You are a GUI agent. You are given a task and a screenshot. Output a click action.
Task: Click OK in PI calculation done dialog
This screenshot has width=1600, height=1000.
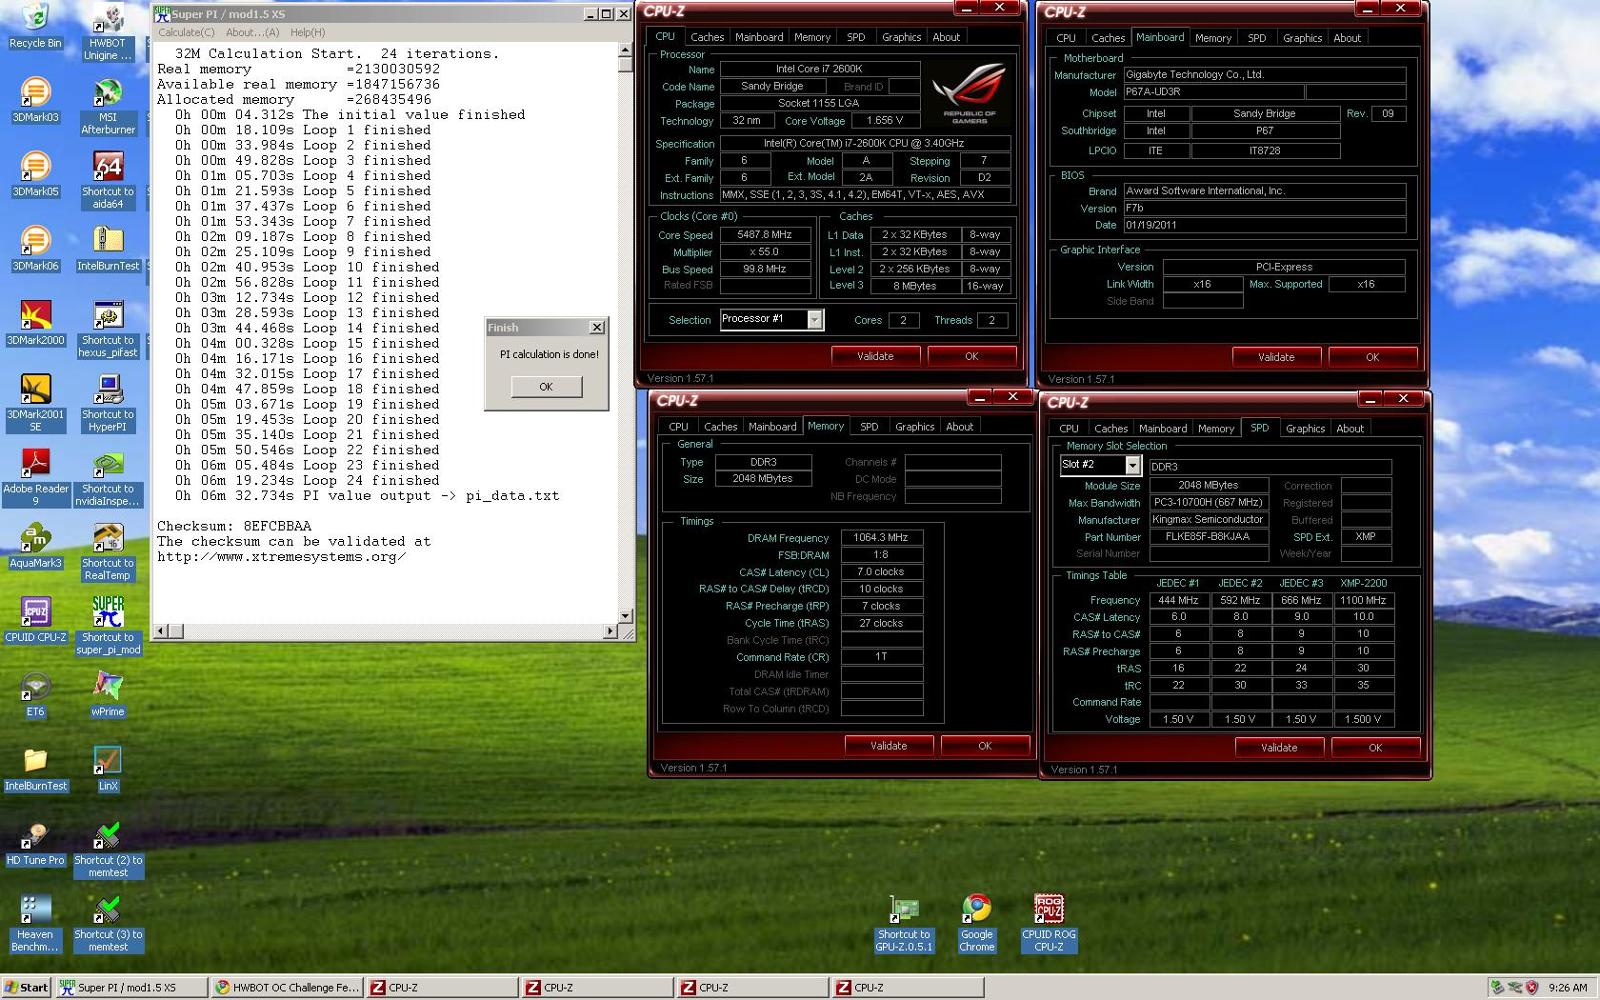pos(546,387)
